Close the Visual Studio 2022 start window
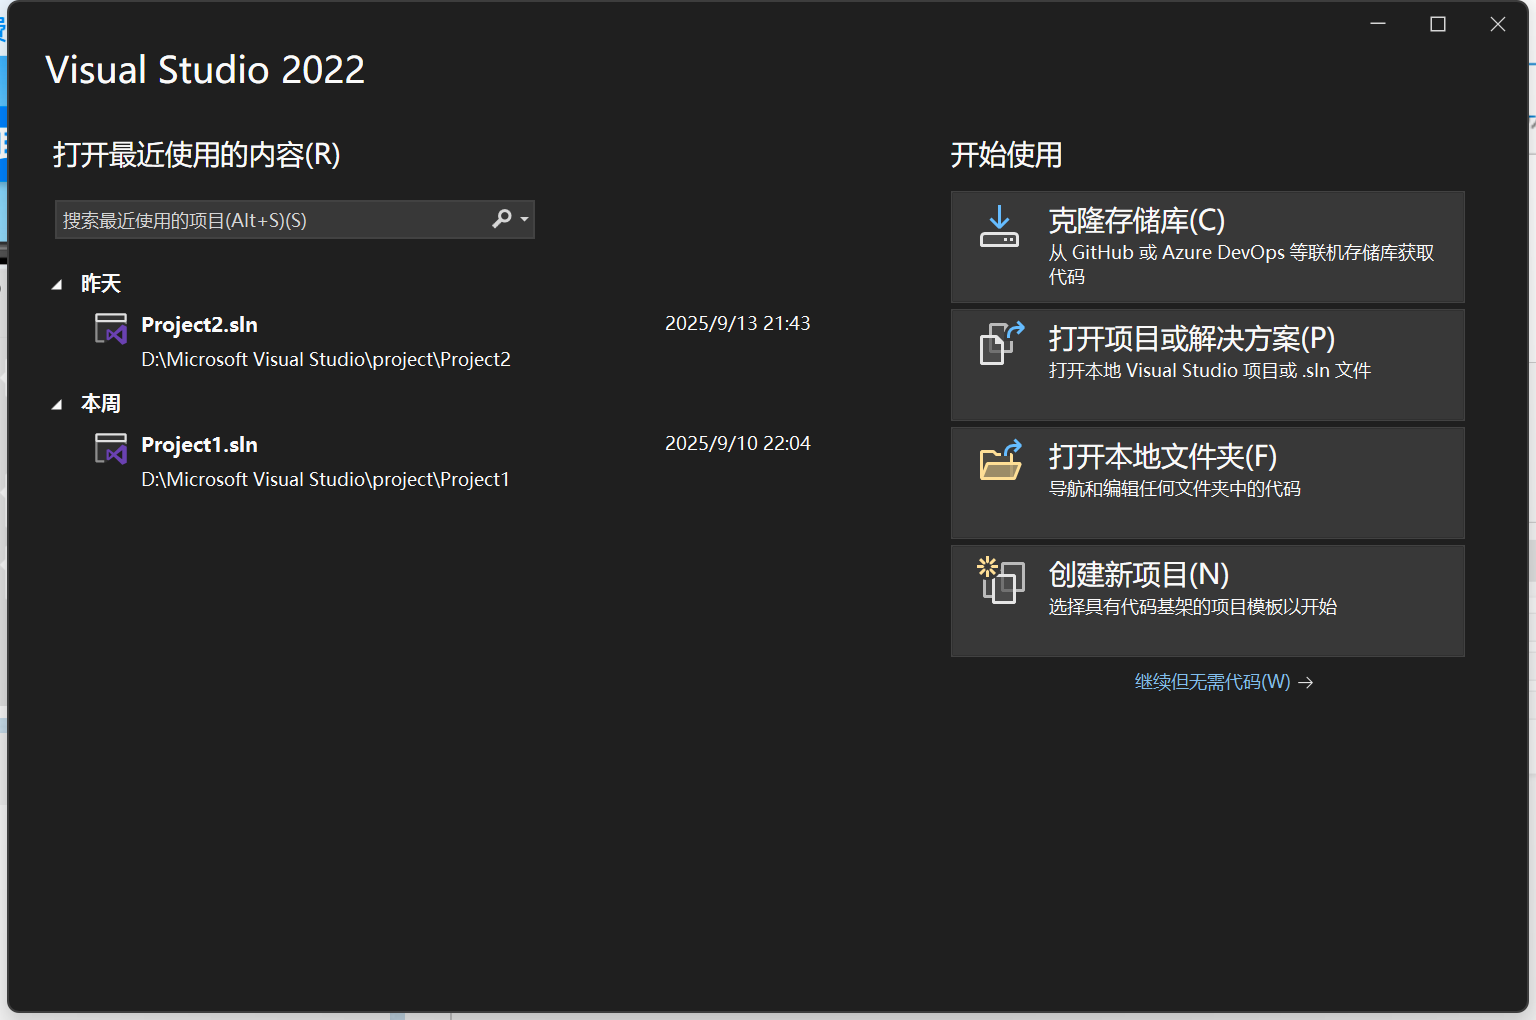The image size is (1536, 1020). point(1498,24)
